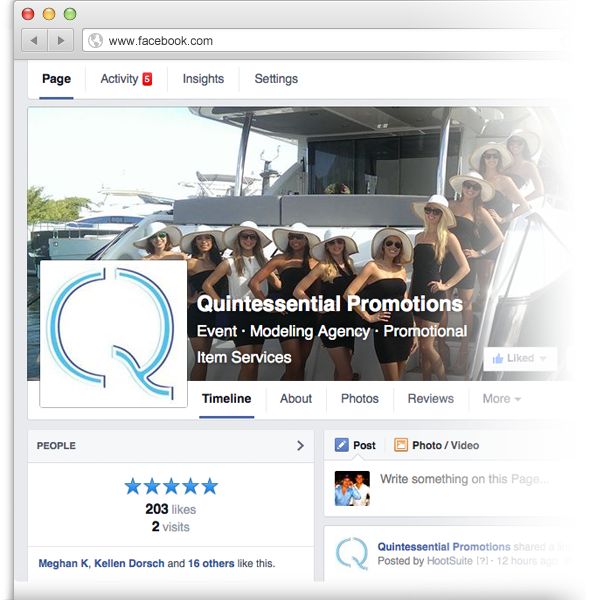Click the globe icon in the address bar
This screenshot has width=600, height=600.
(95, 41)
